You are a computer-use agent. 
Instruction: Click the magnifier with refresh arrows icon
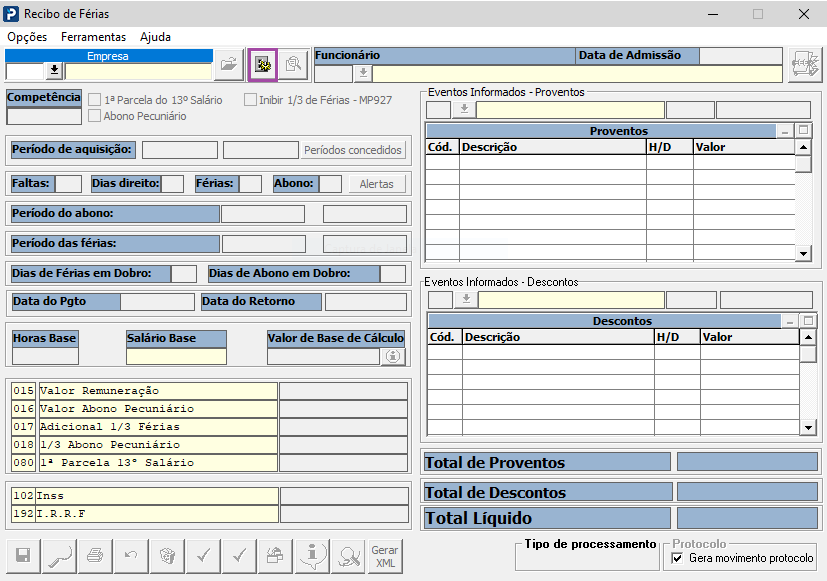coord(348,555)
